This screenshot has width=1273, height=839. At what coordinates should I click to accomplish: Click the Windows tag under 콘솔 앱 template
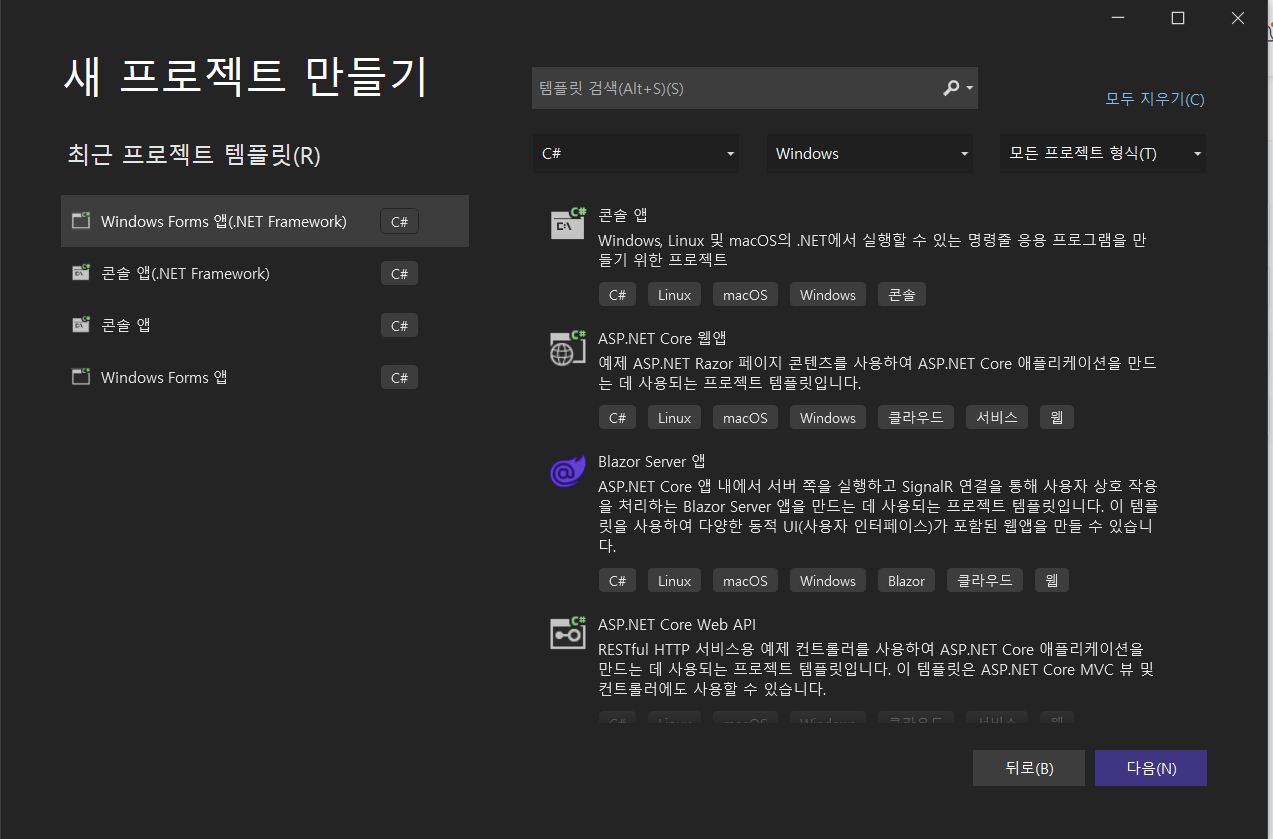(x=828, y=295)
